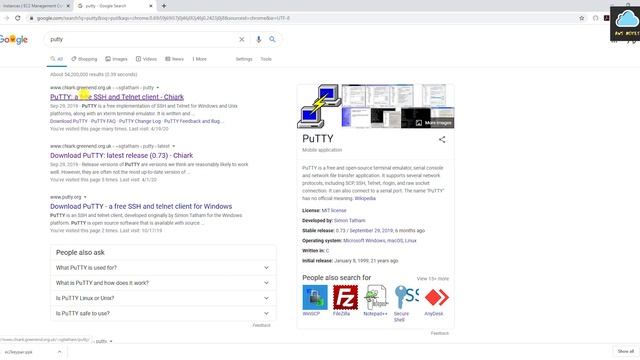Expand 'Is PuTTY safe to use?'
Viewport: 640px width, 360px height.
[x=163, y=313]
